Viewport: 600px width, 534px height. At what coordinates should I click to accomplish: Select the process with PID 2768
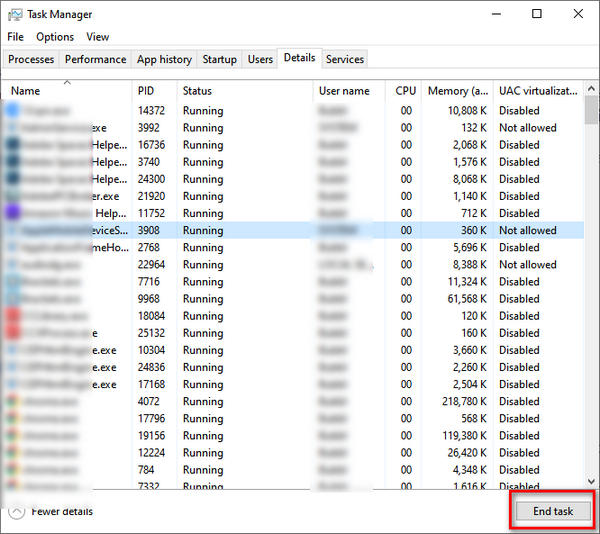click(293, 247)
